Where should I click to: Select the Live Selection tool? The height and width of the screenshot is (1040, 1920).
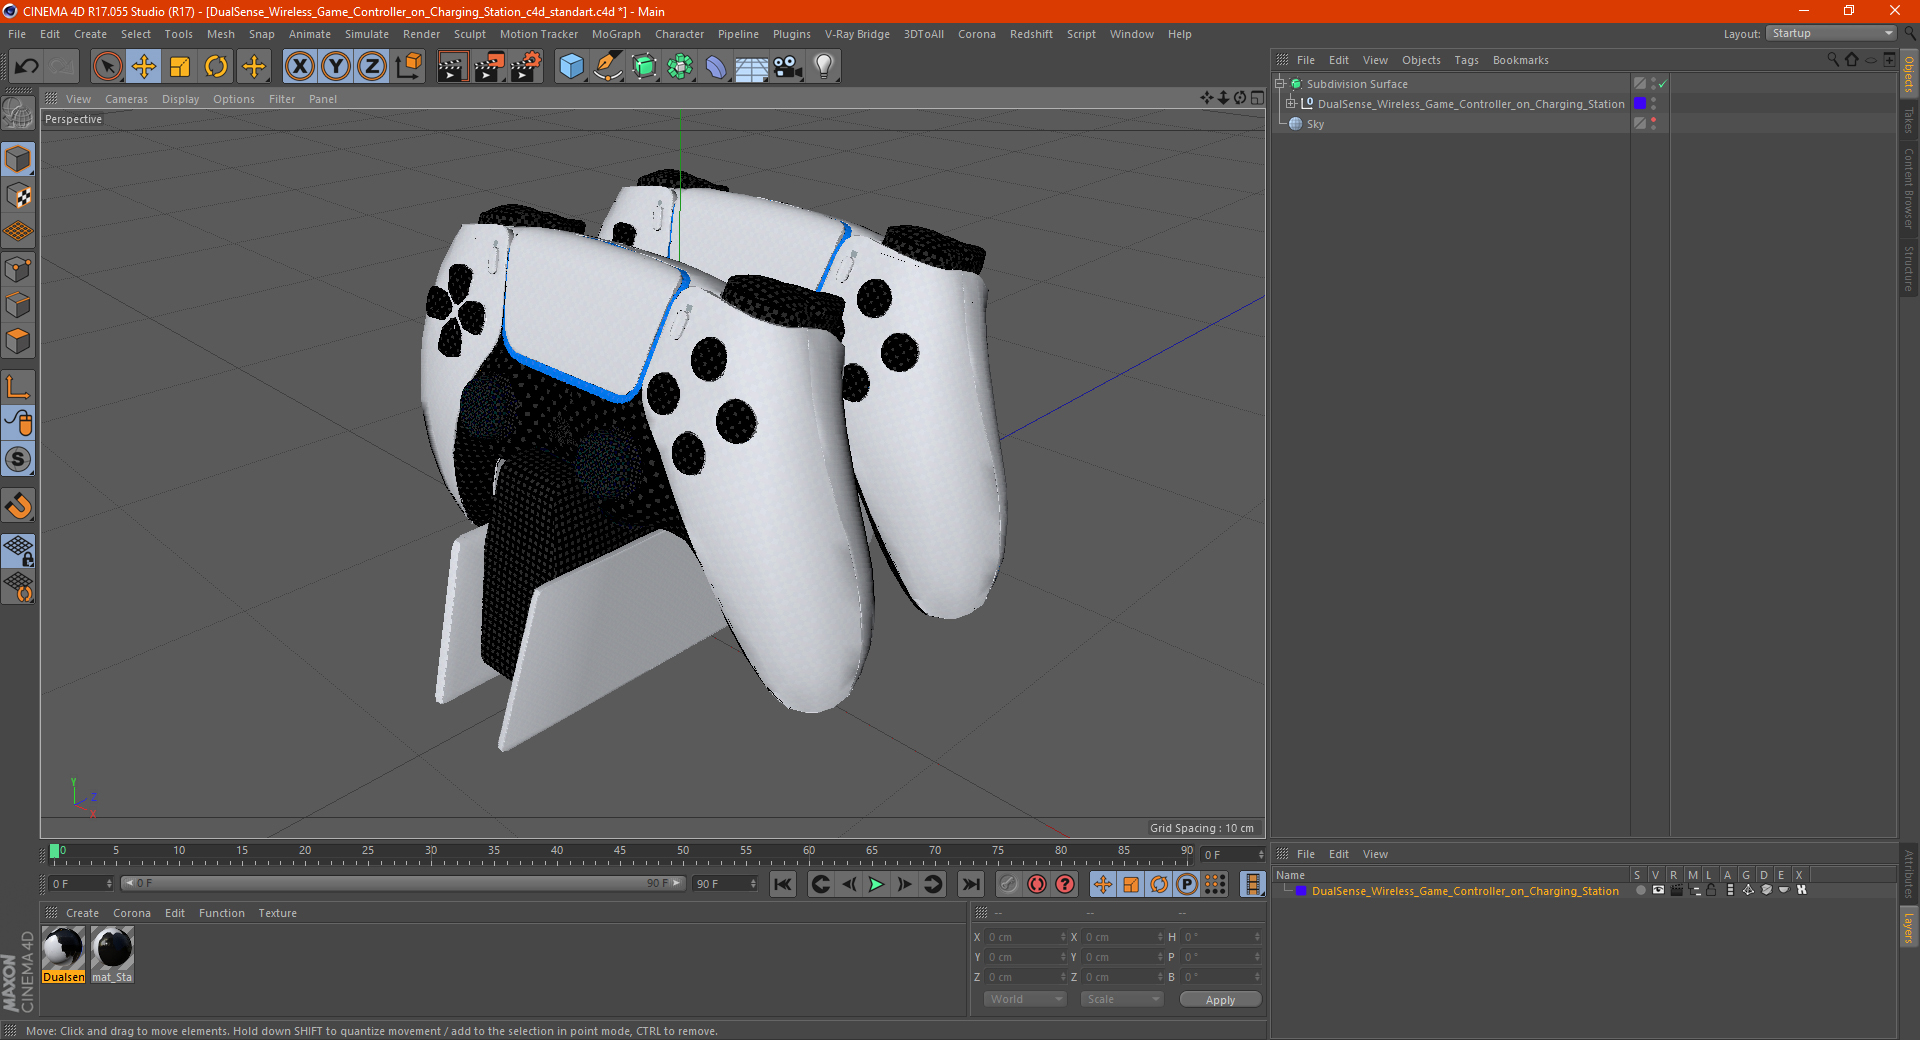tap(107, 67)
